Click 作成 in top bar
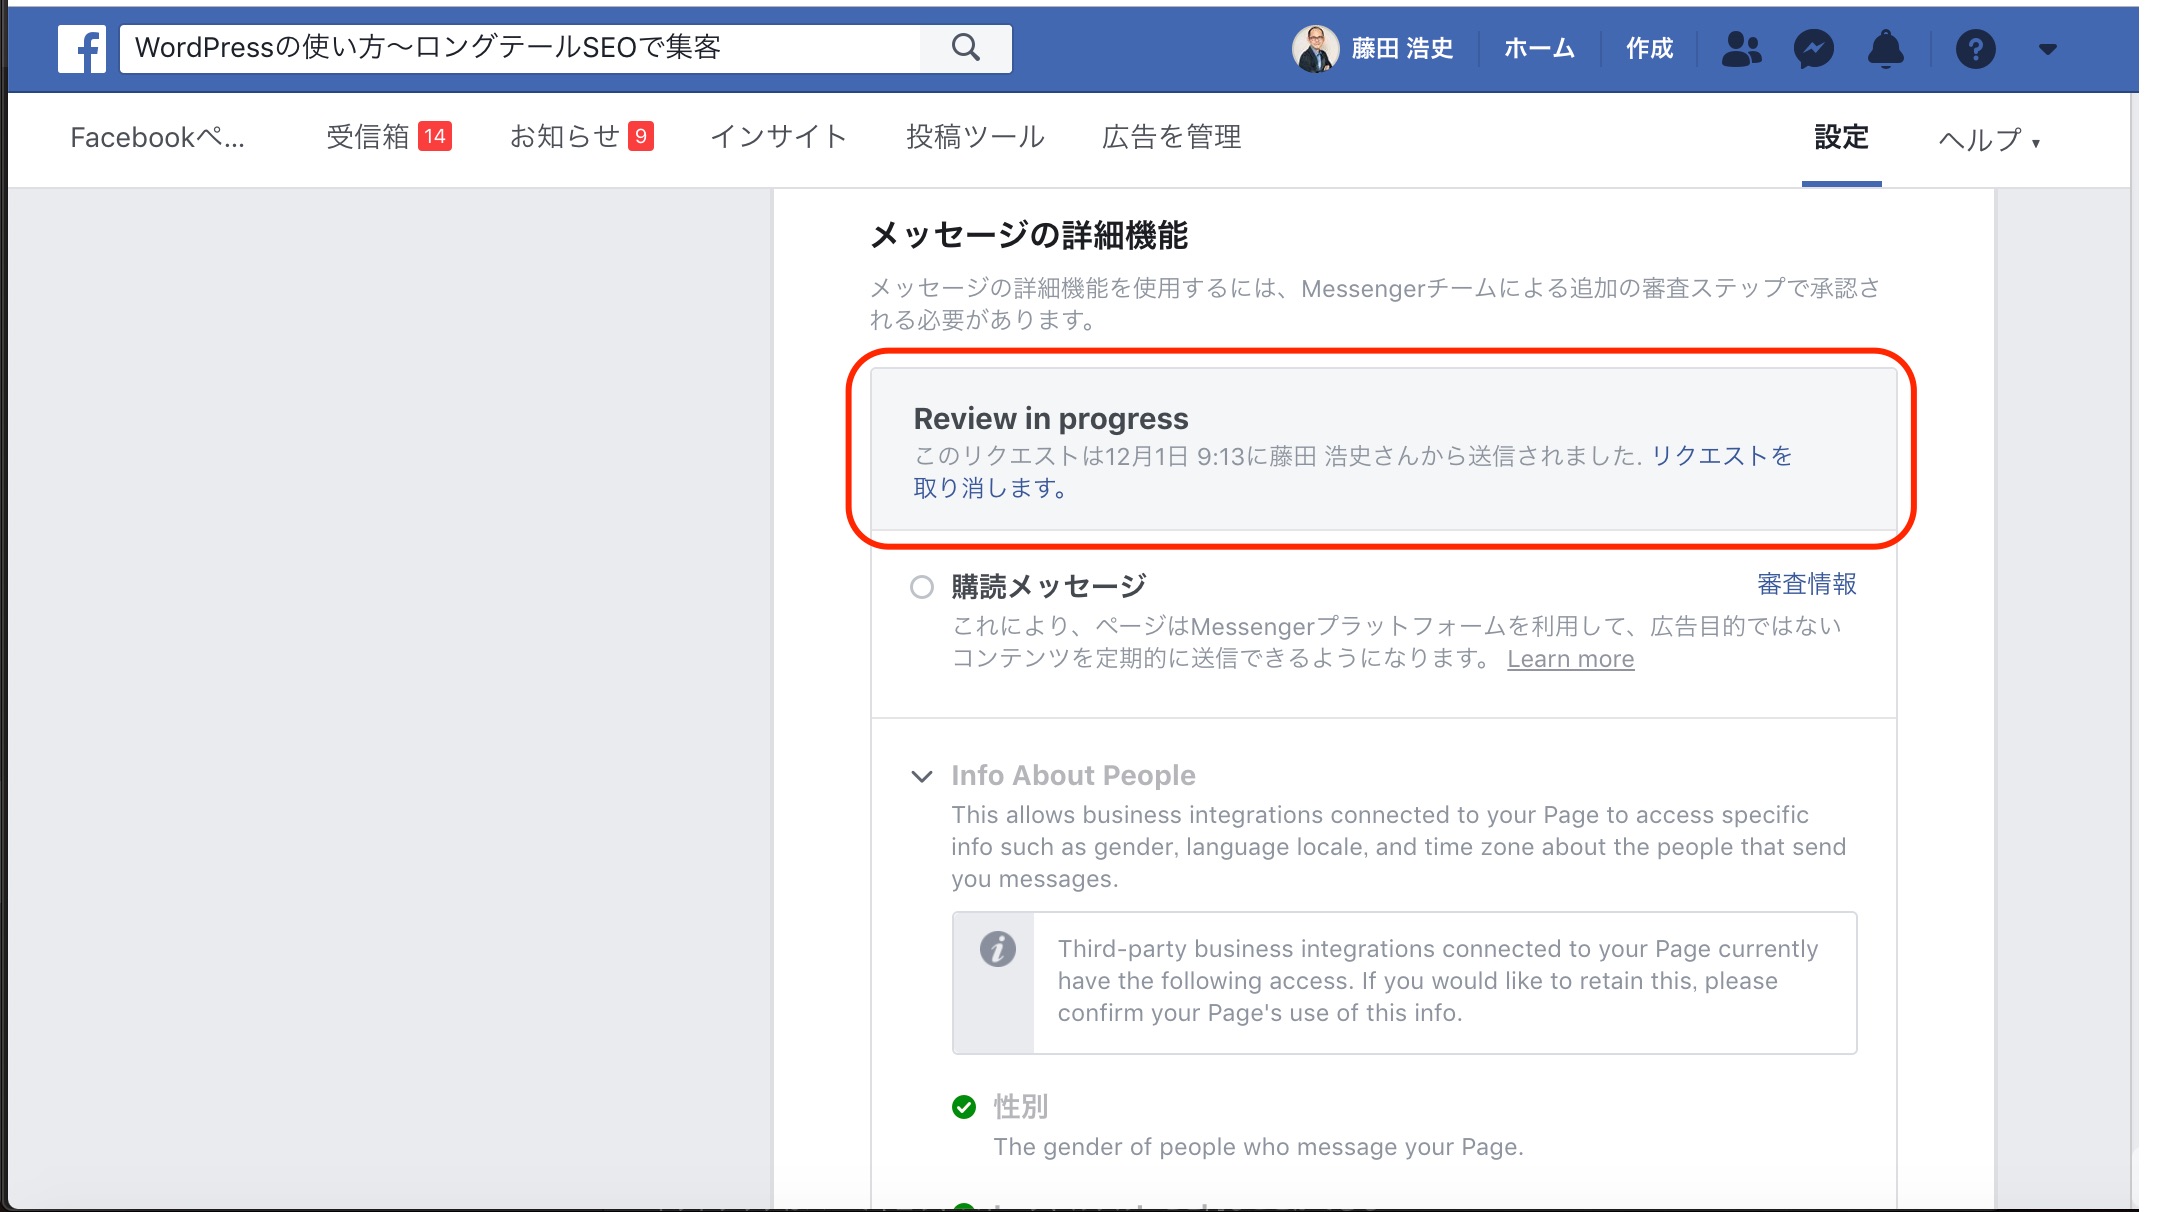Viewport: 2180px width, 1212px height. click(x=1649, y=48)
